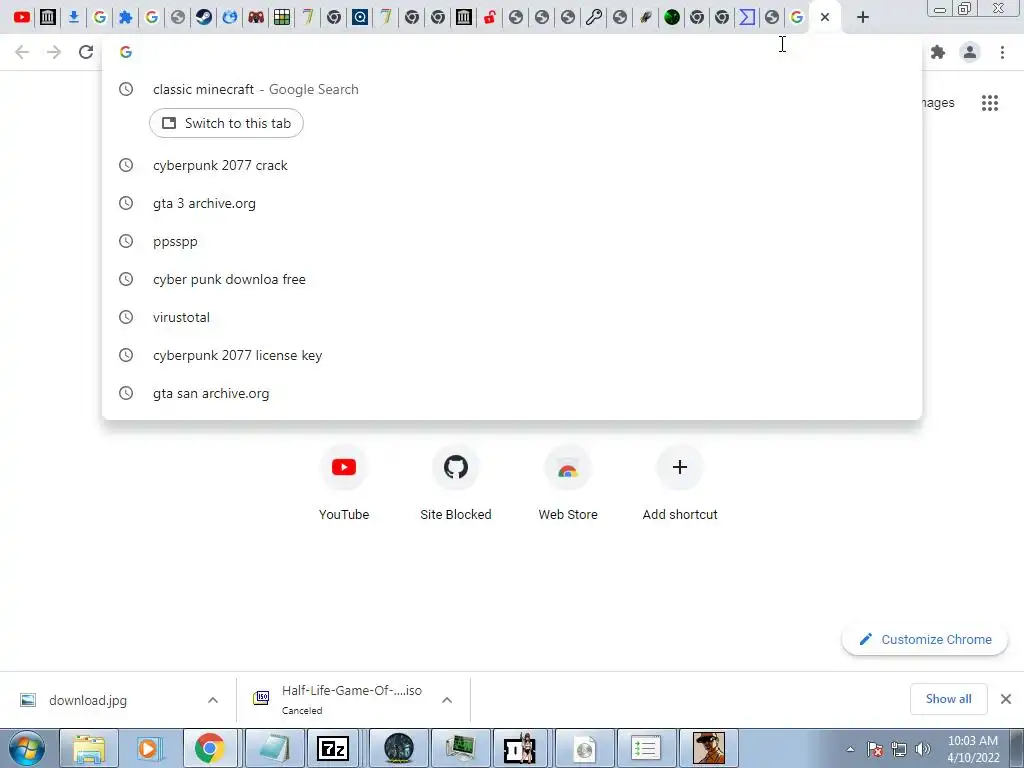Click the browser forward arrow
This screenshot has width=1024, height=768.
click(54, 52)
